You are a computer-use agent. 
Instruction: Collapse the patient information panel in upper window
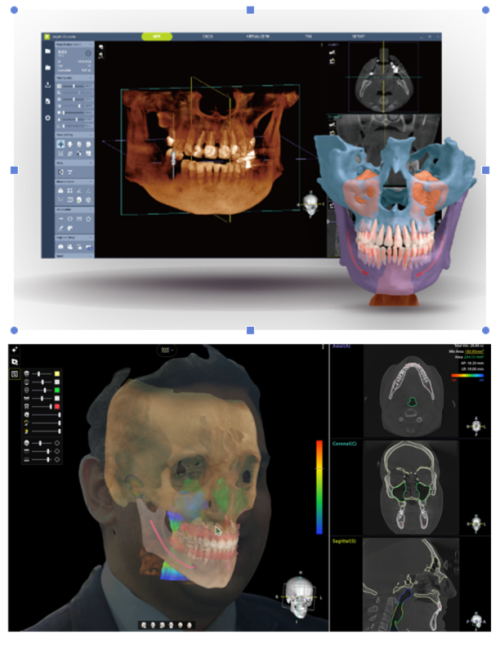90,44
